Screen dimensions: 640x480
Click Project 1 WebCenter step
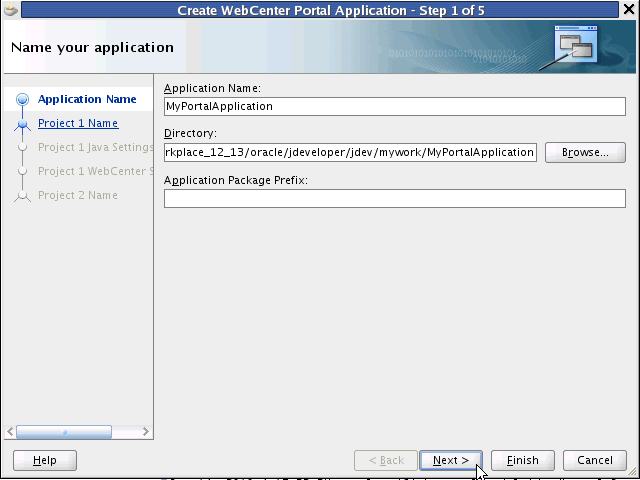point(96,171)
